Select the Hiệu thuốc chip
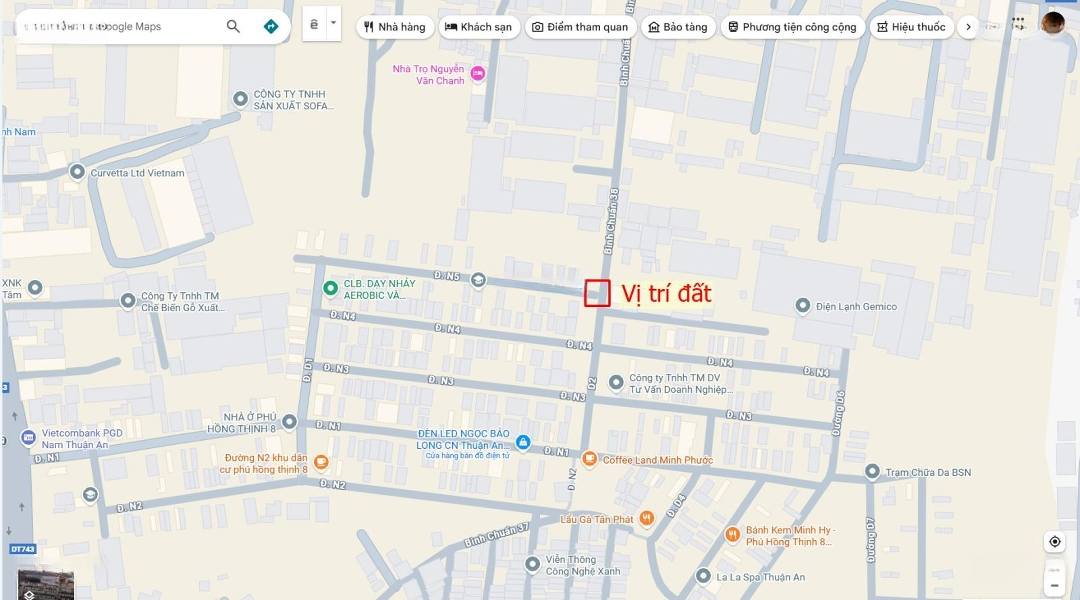 click(x=911, y=27)
